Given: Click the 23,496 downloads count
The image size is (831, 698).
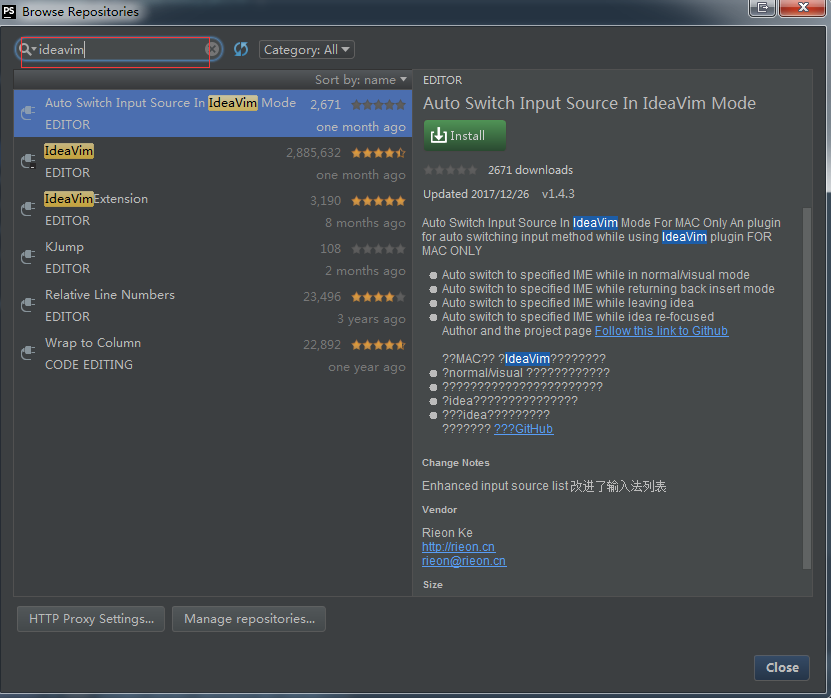Looking at the screenshot, I should coord(322,297).
